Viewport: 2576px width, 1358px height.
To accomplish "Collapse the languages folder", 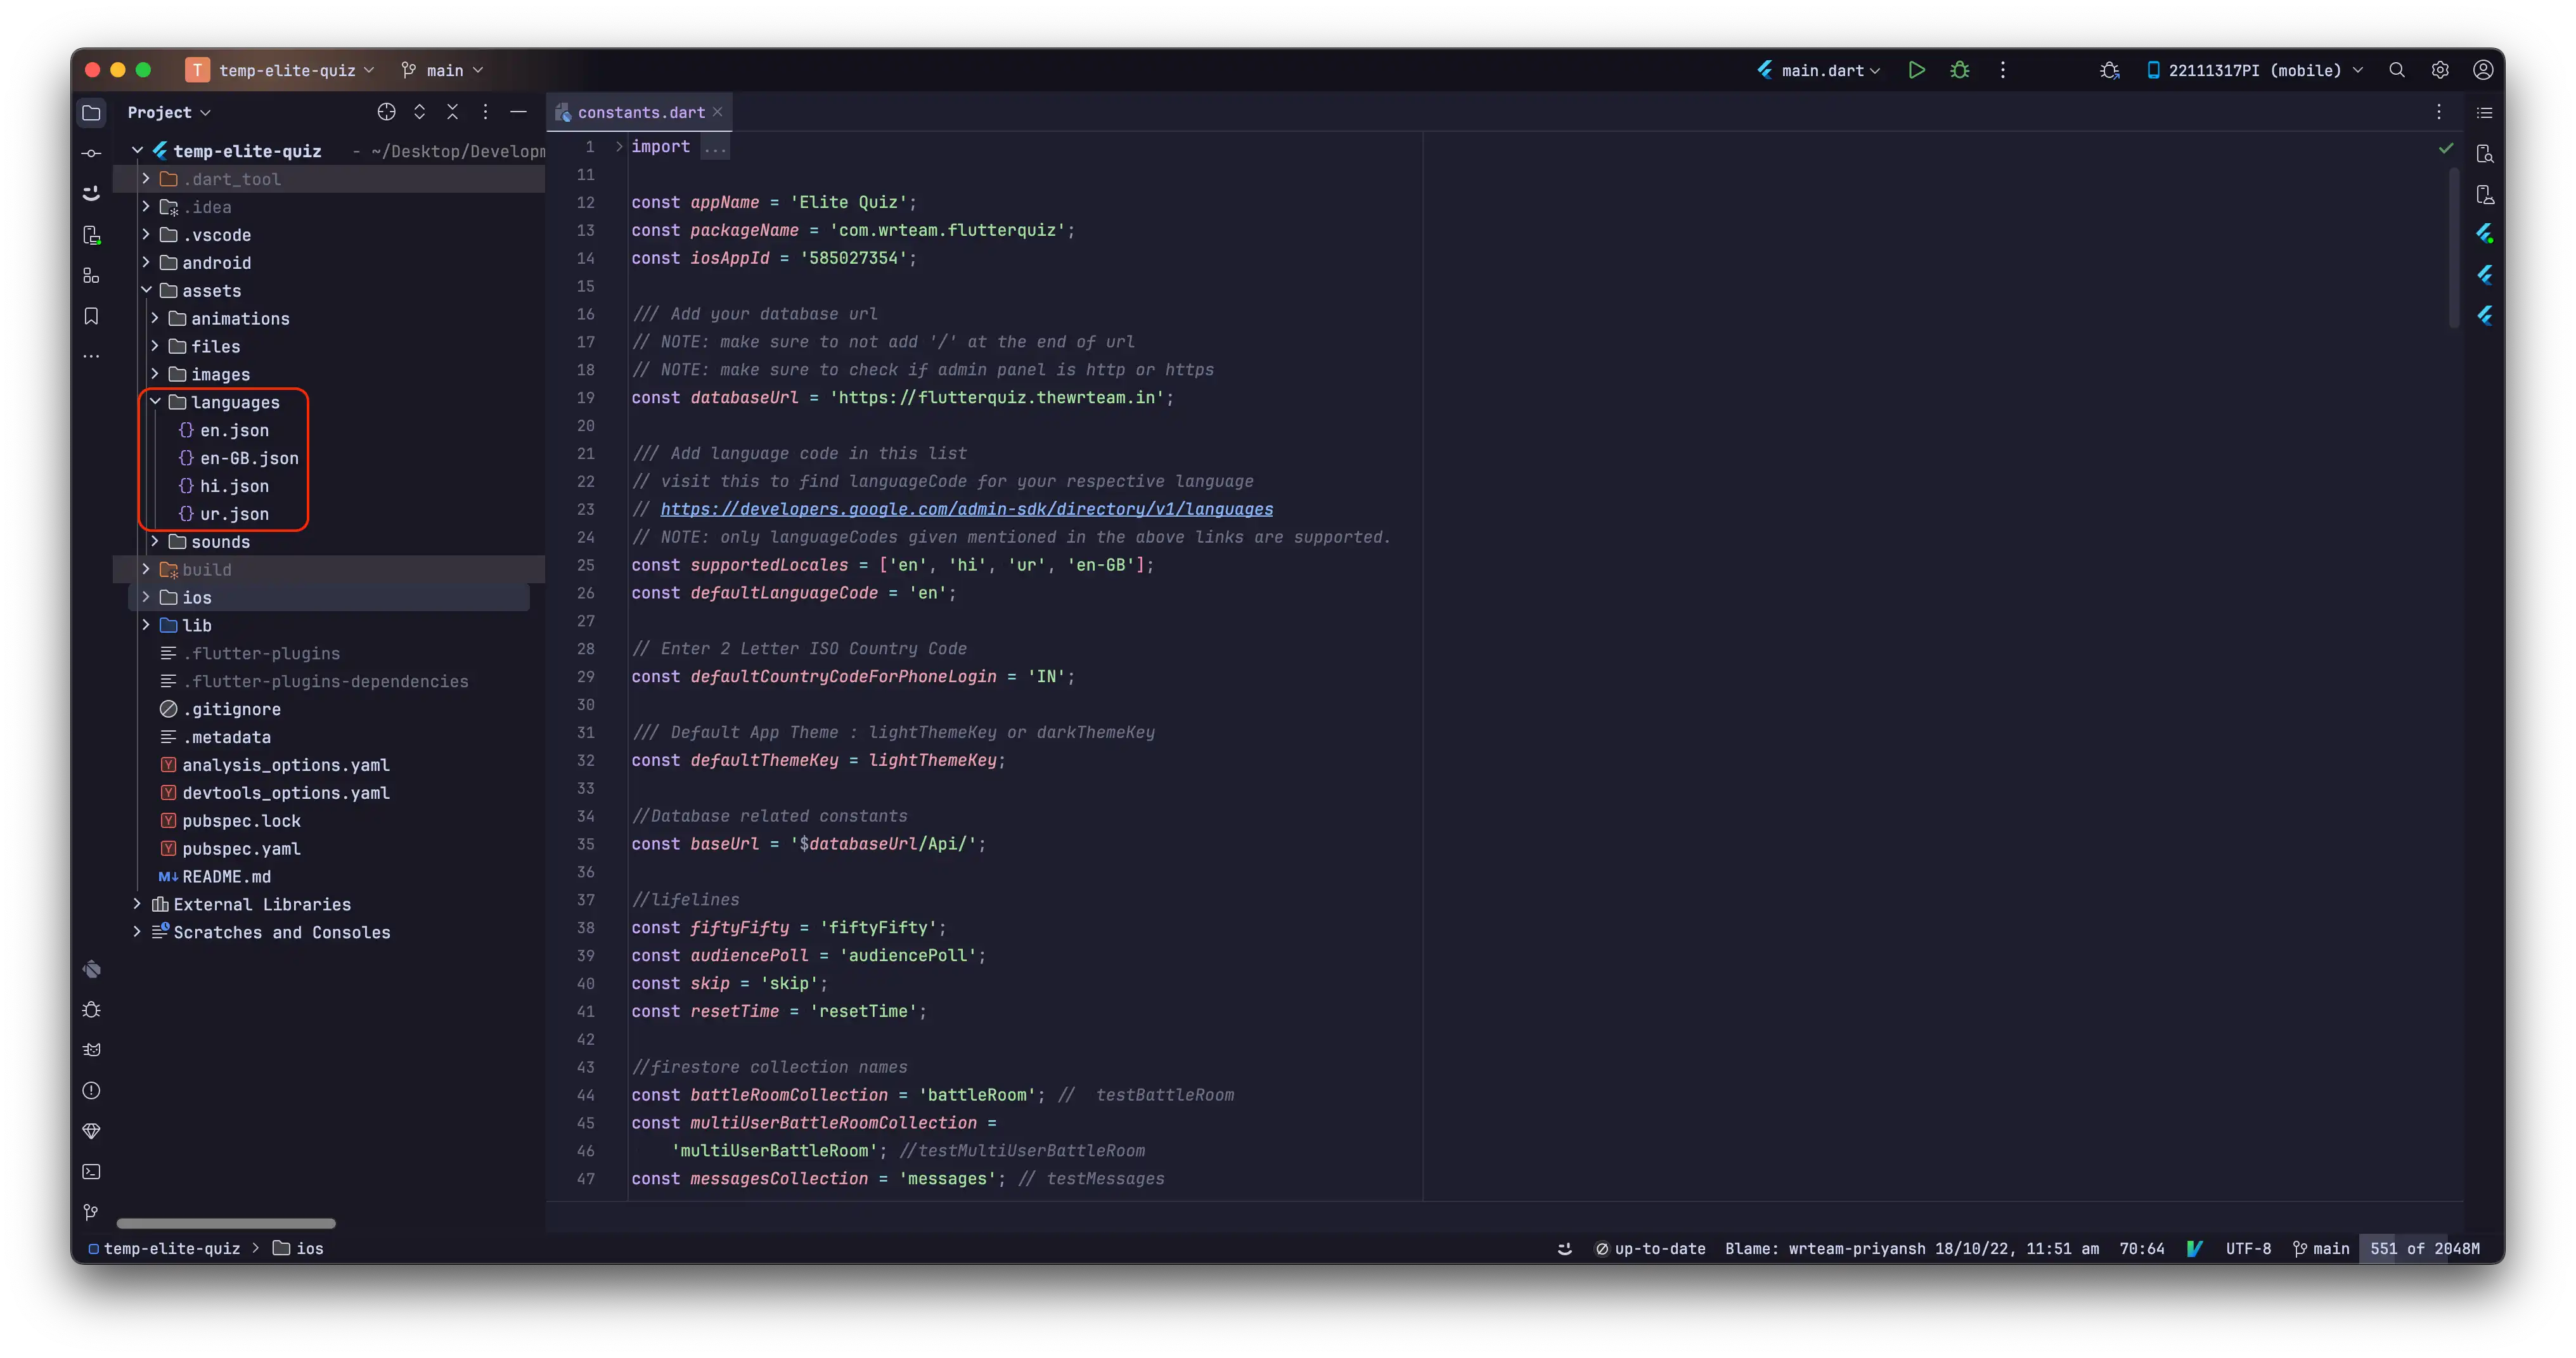I will click(155, 402).
